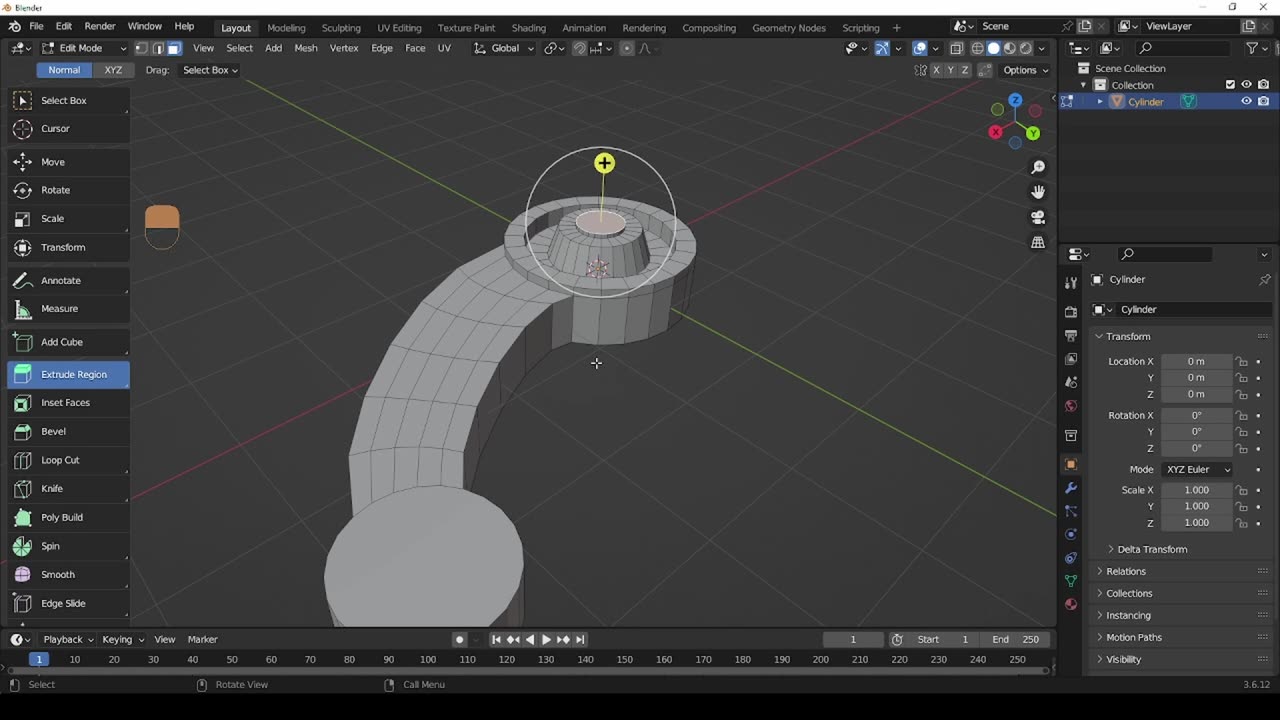Click the End frame field
This screenshot has height=720, width=1280.
click(x=1017, y=639)
